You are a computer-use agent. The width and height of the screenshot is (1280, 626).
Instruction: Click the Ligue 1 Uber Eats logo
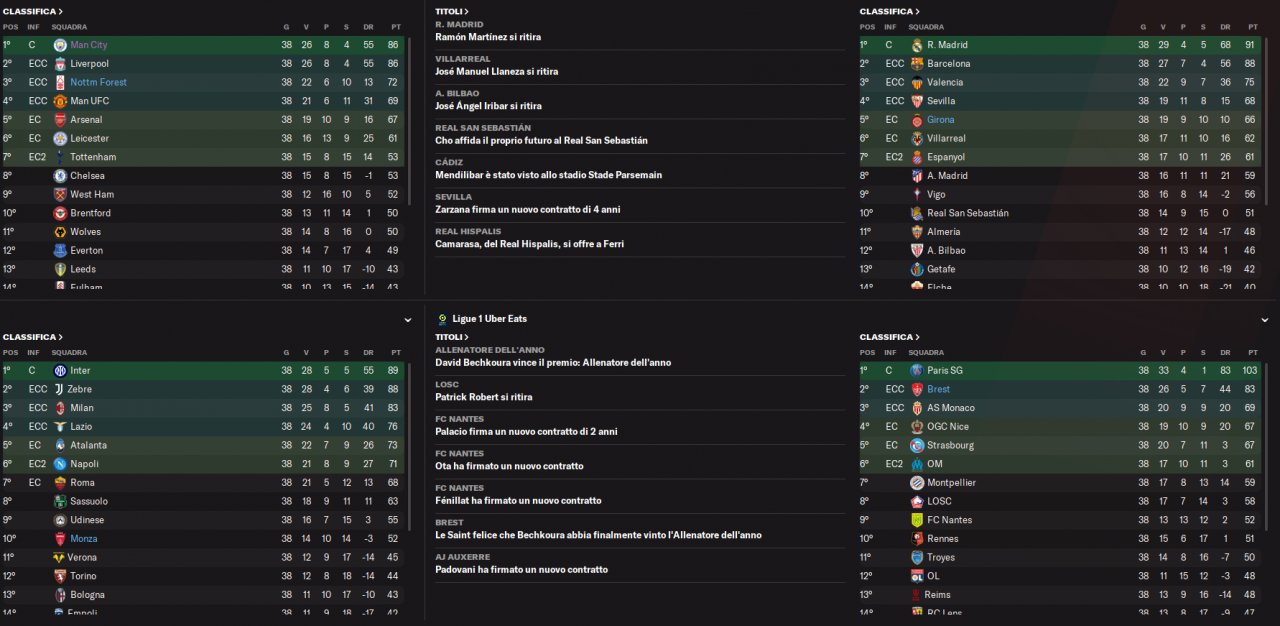442,319
